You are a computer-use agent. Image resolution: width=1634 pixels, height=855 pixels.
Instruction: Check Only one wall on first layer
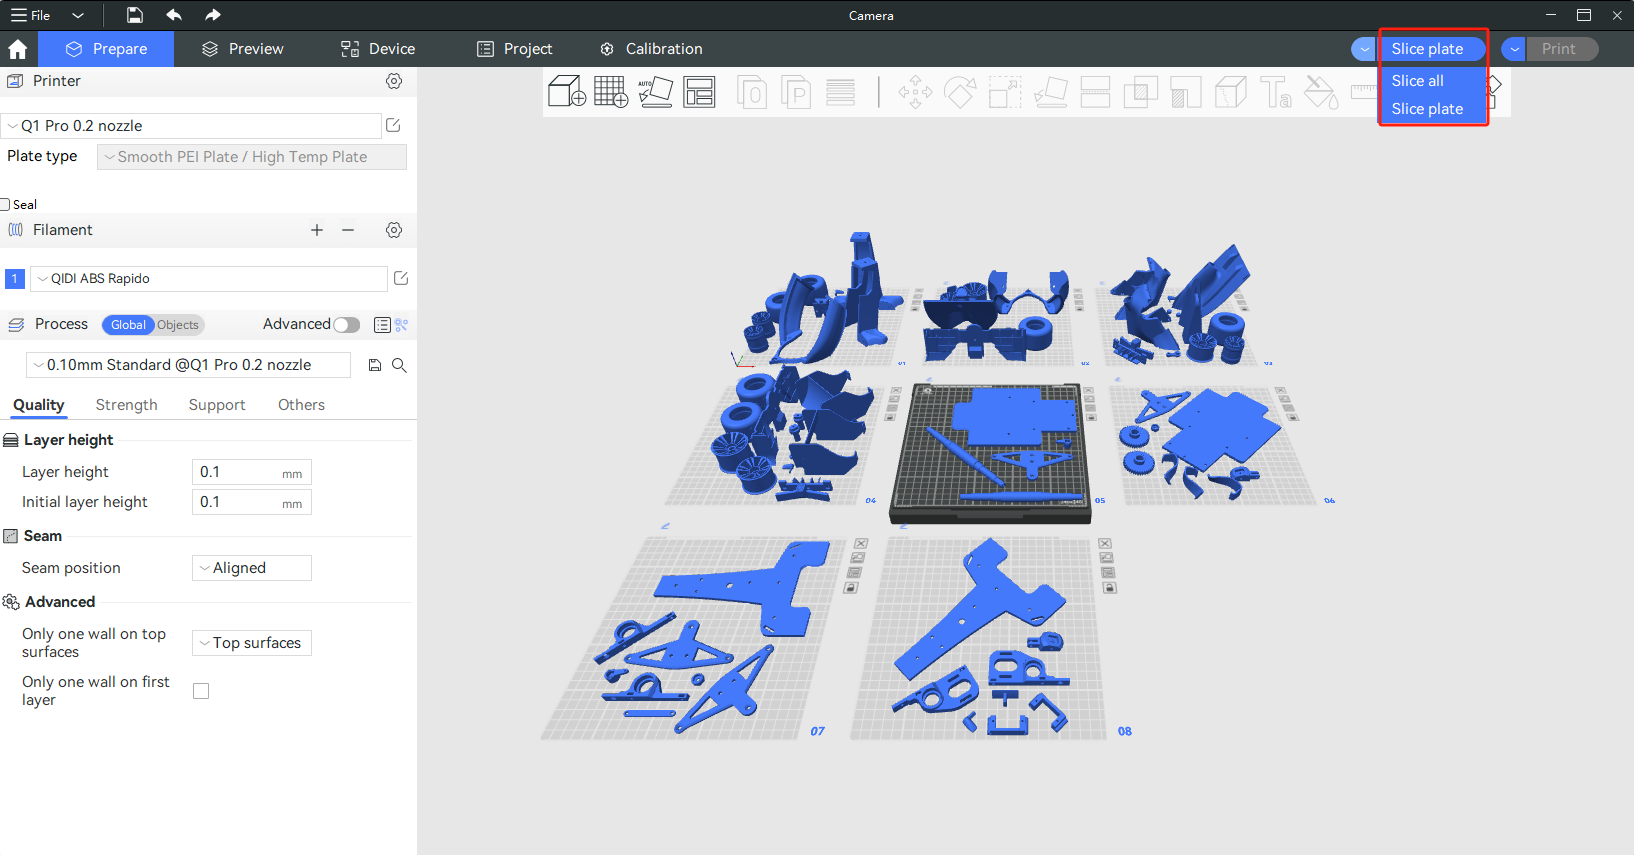coord(201,691)
